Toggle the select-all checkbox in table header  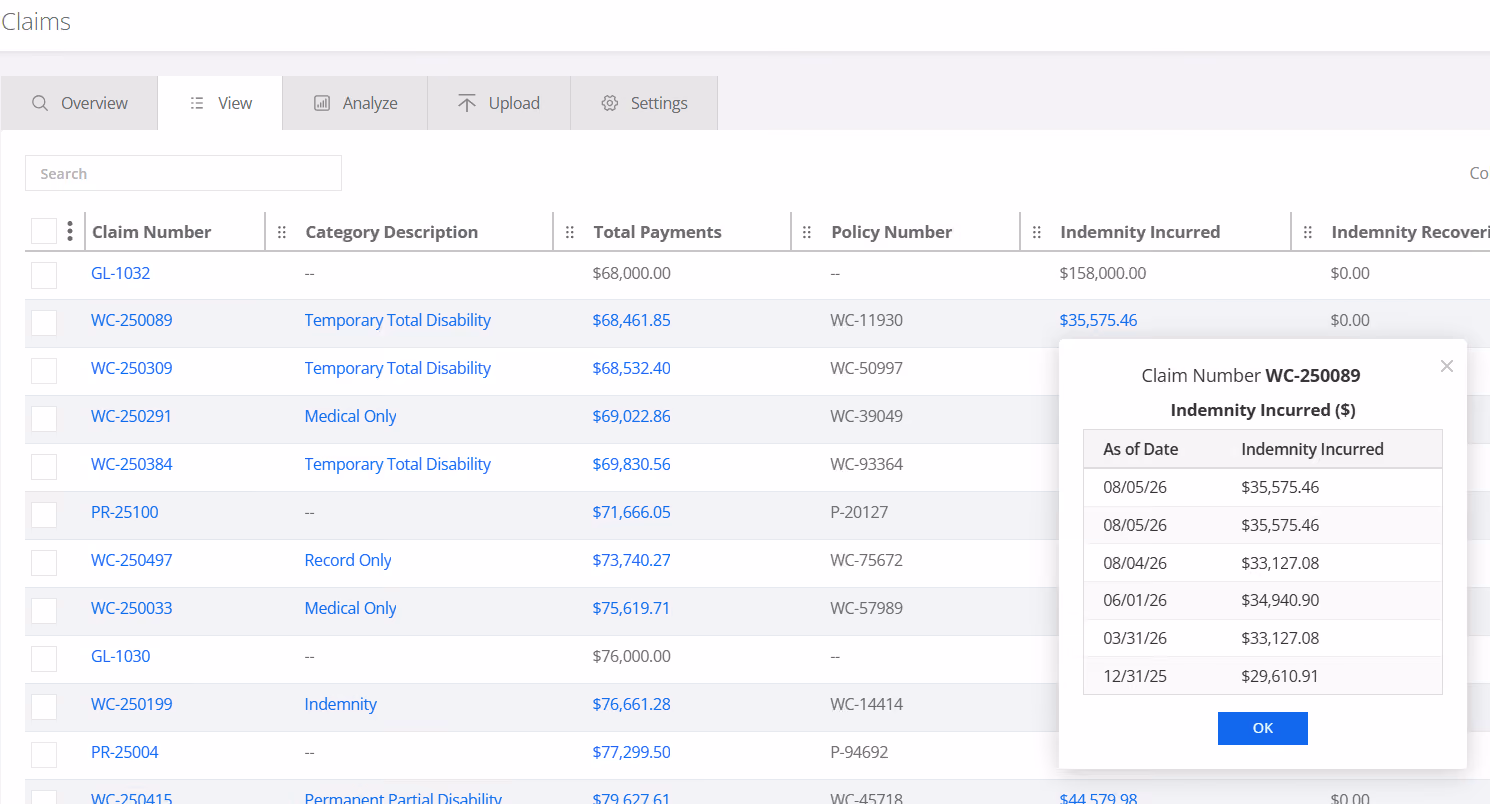(x=44, y=231)
